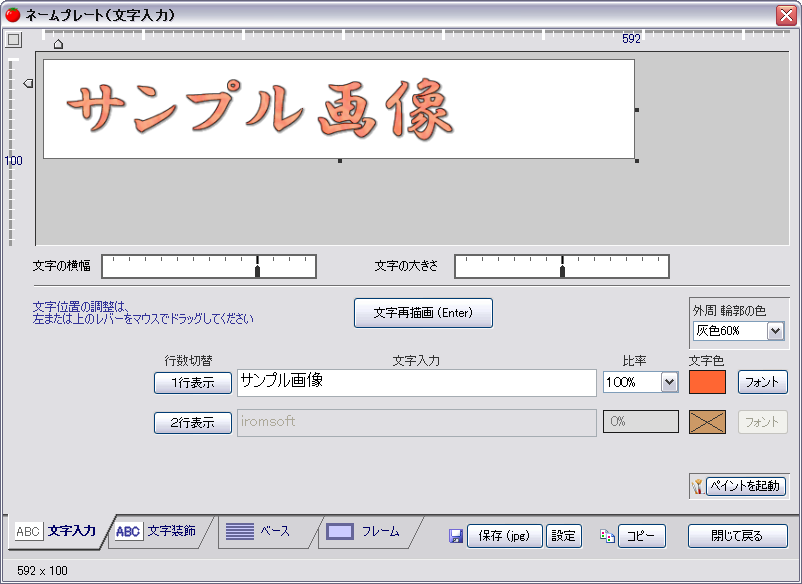Click the crossed-out brown color swatch for line two
802x584 pixels.
coord(707,422)
